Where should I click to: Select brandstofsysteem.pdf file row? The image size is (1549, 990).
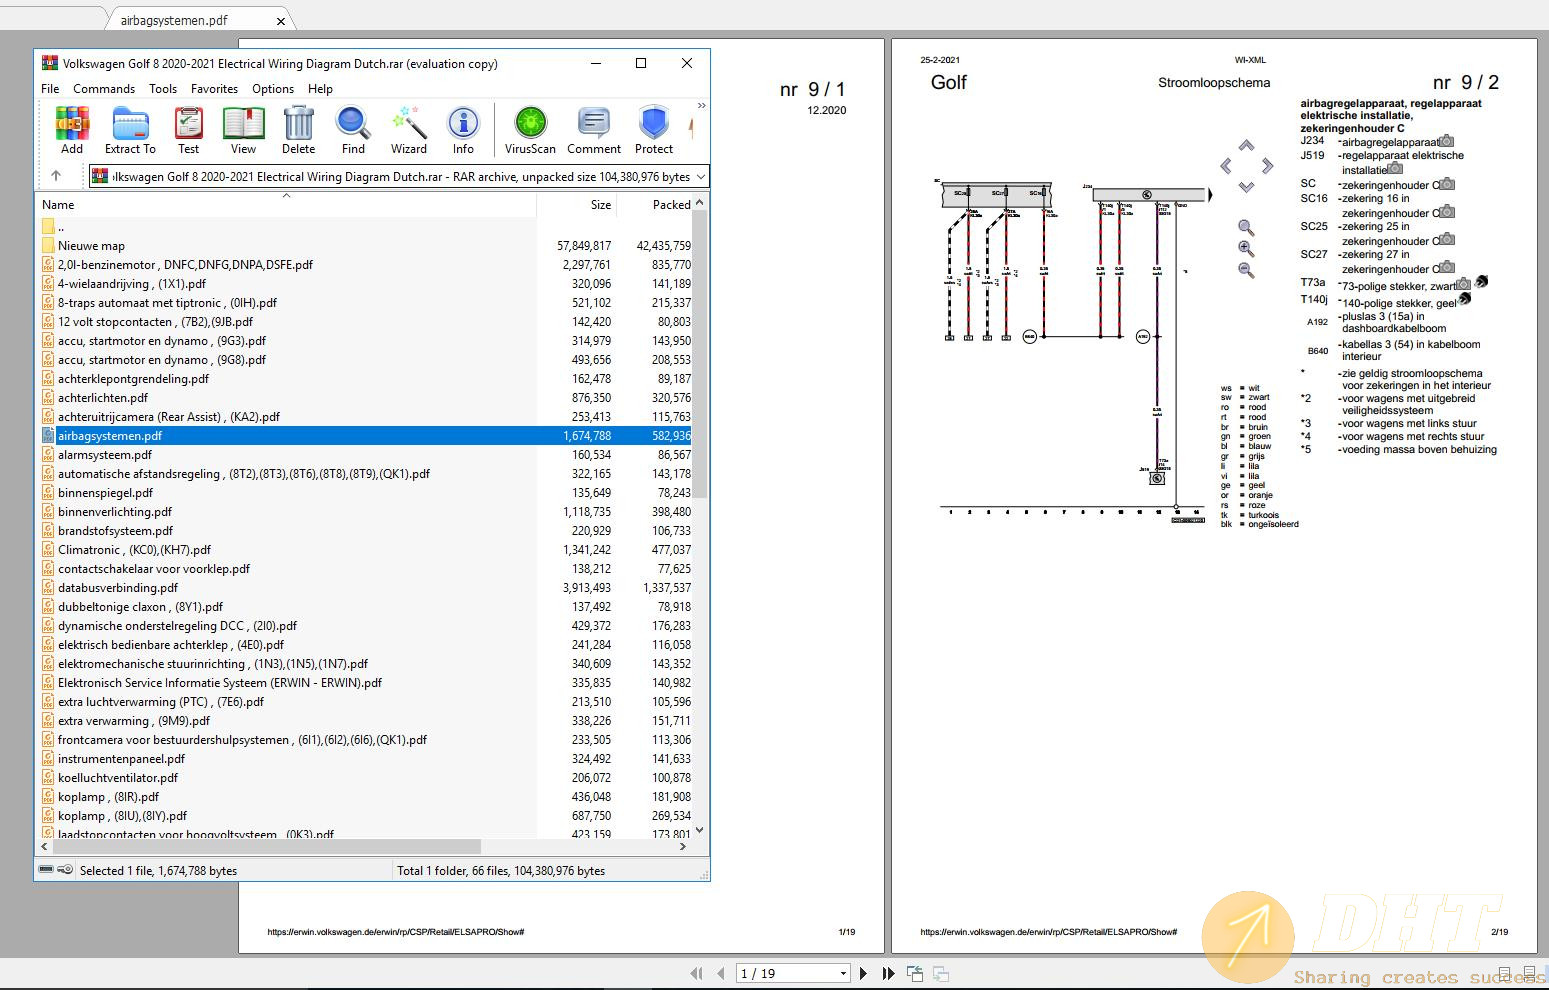pyautogui.click(x=365, y=530)
